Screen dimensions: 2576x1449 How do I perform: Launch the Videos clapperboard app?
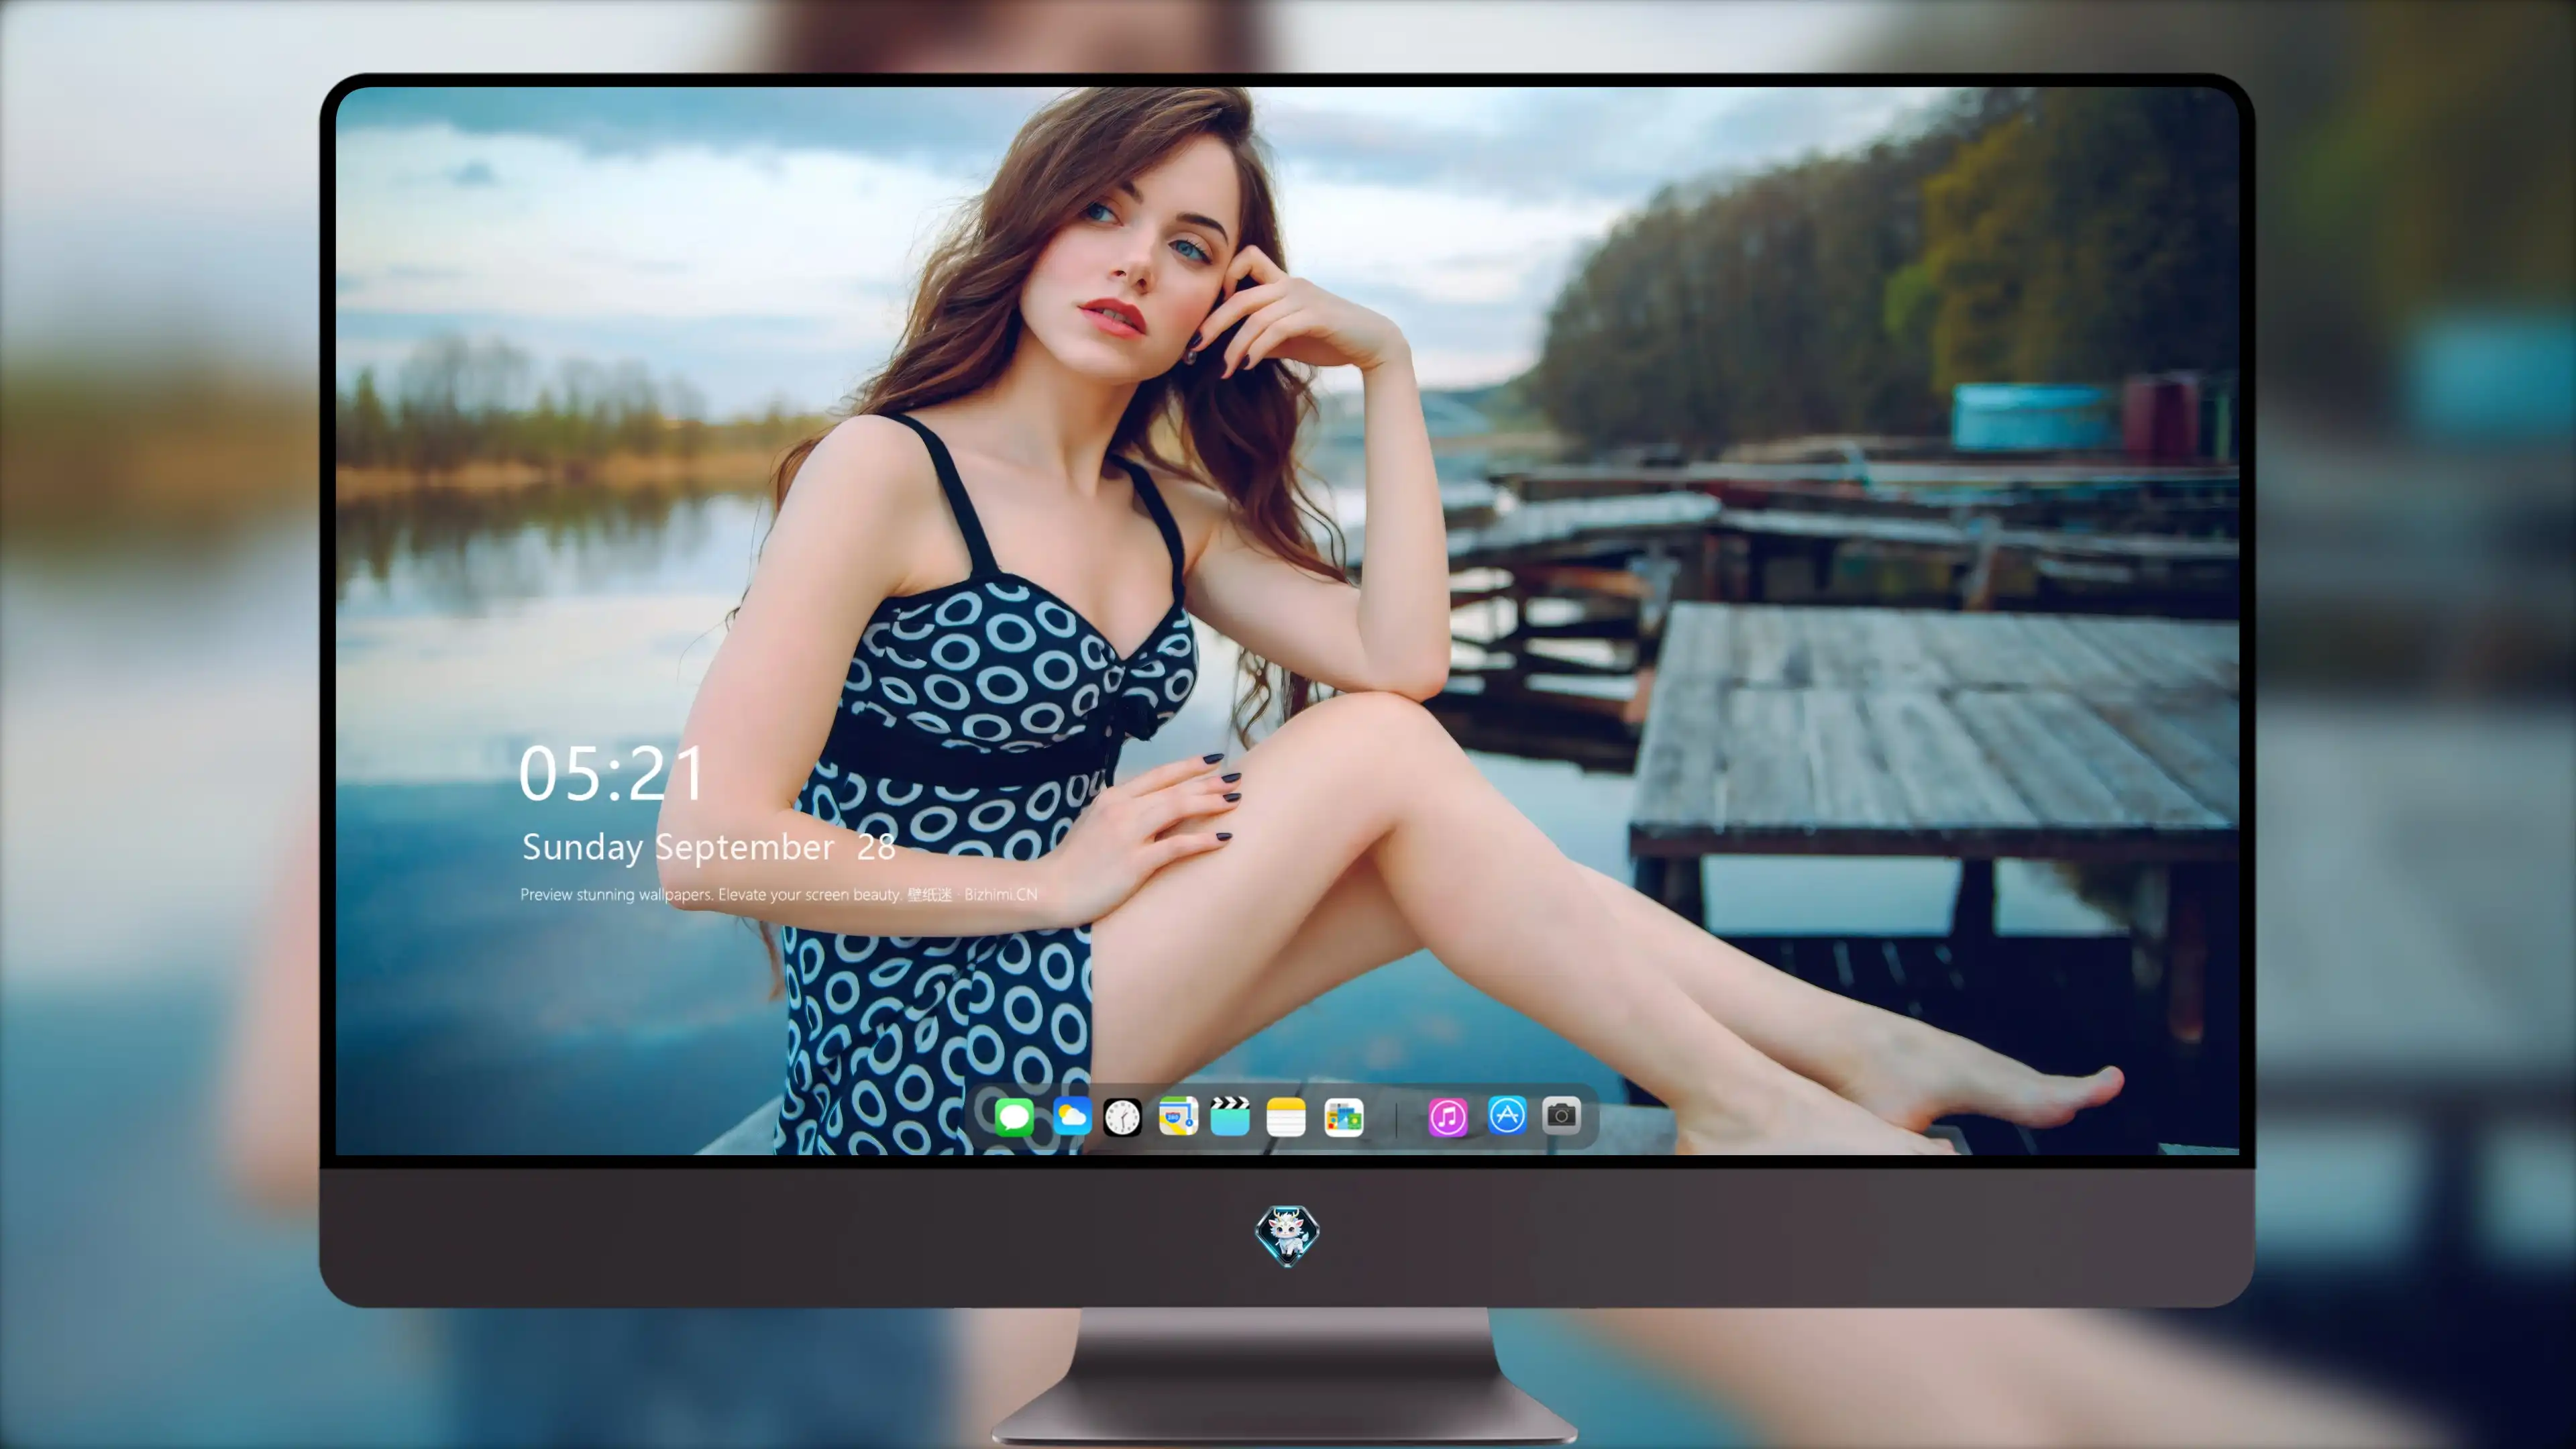(1230, 1116)
